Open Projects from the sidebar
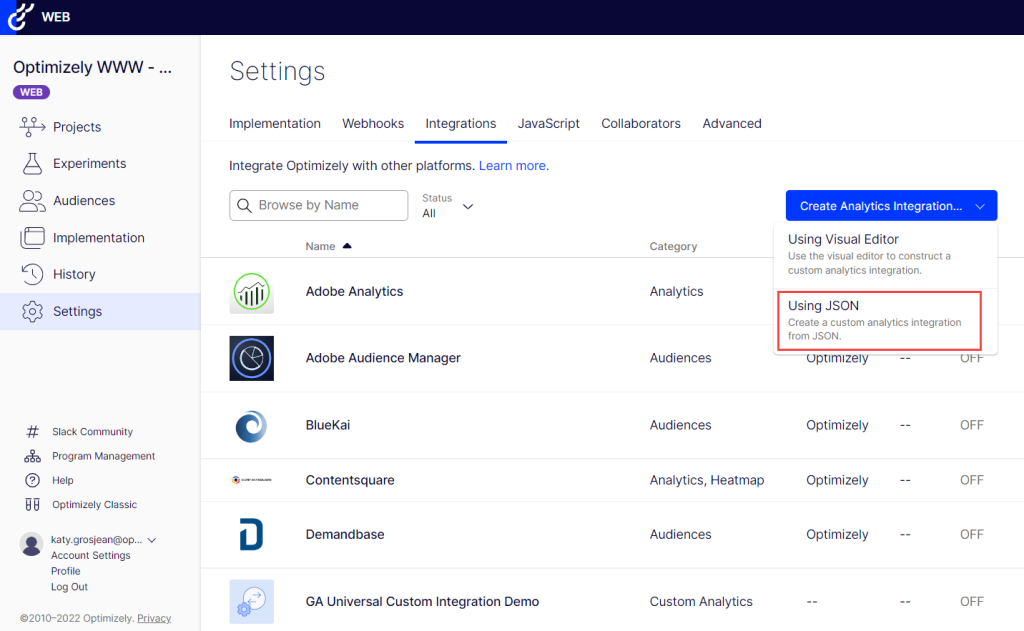The width and height of the screenshot is (1024, 631). coord(76,127)
